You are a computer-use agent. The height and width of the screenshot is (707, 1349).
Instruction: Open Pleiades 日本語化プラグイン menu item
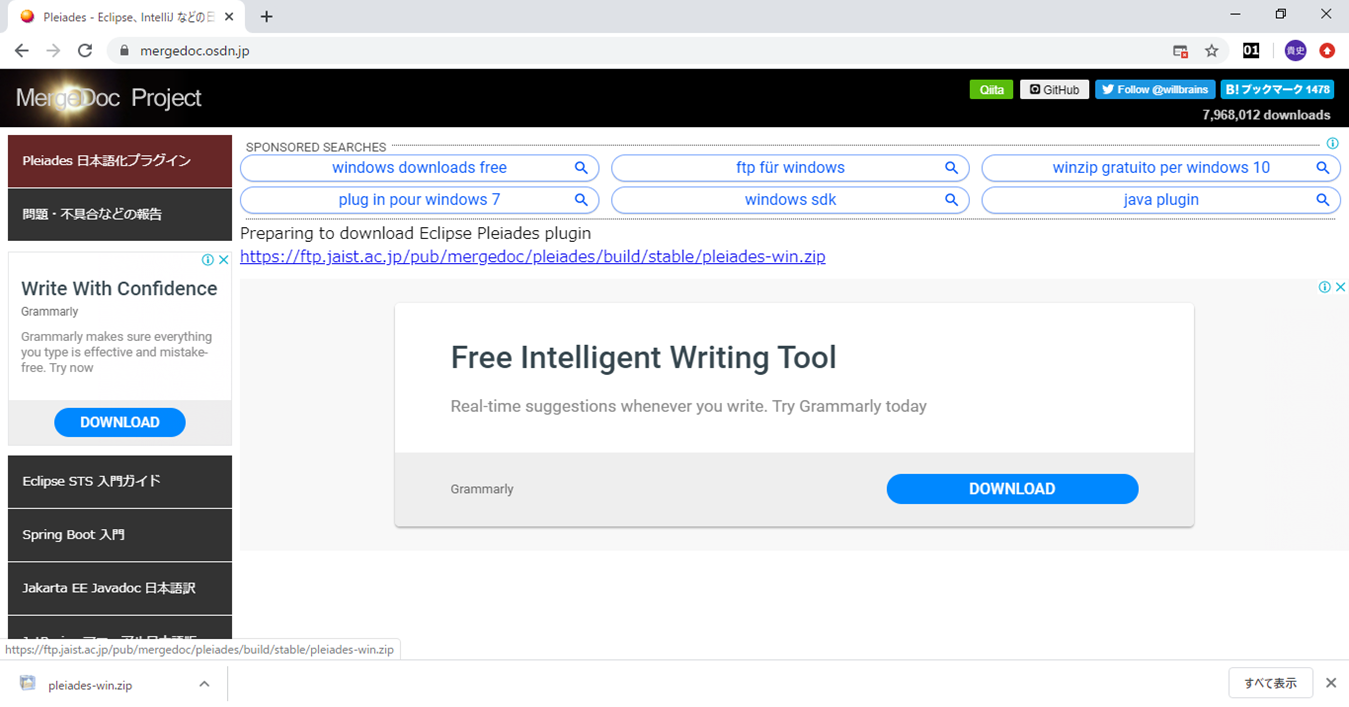click(x=120, y=161)
